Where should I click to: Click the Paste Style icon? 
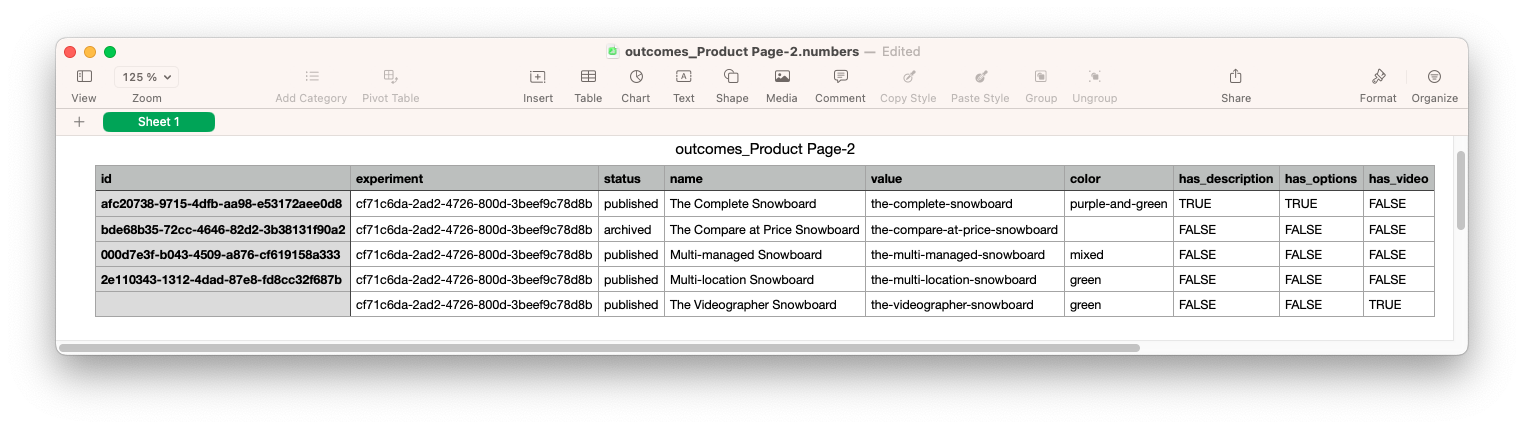[x=980, y=77]
